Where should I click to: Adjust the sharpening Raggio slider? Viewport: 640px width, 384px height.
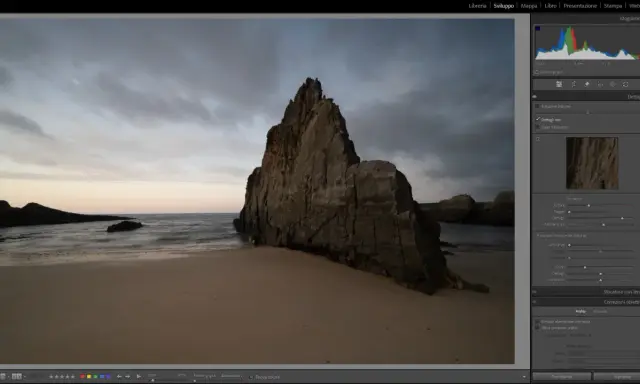(569, 212)
